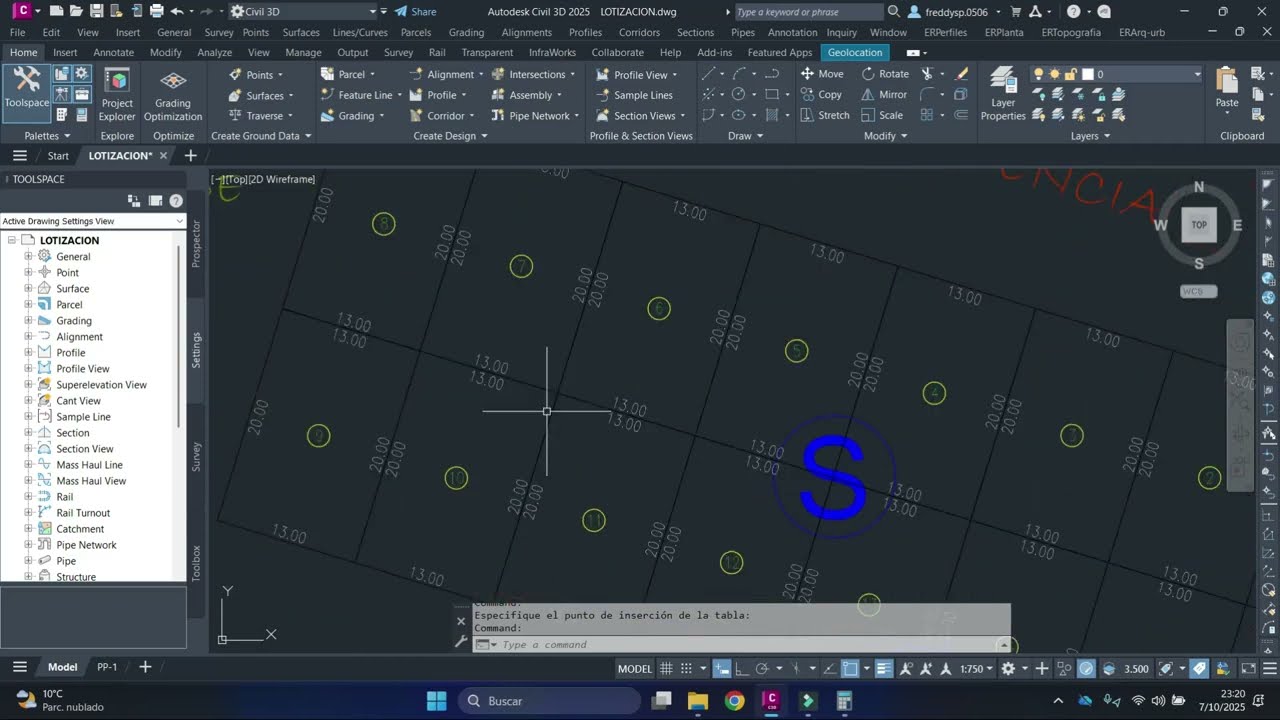
Task: Expand the Surface node in Settings tree
Action: [x=29, y=289]
